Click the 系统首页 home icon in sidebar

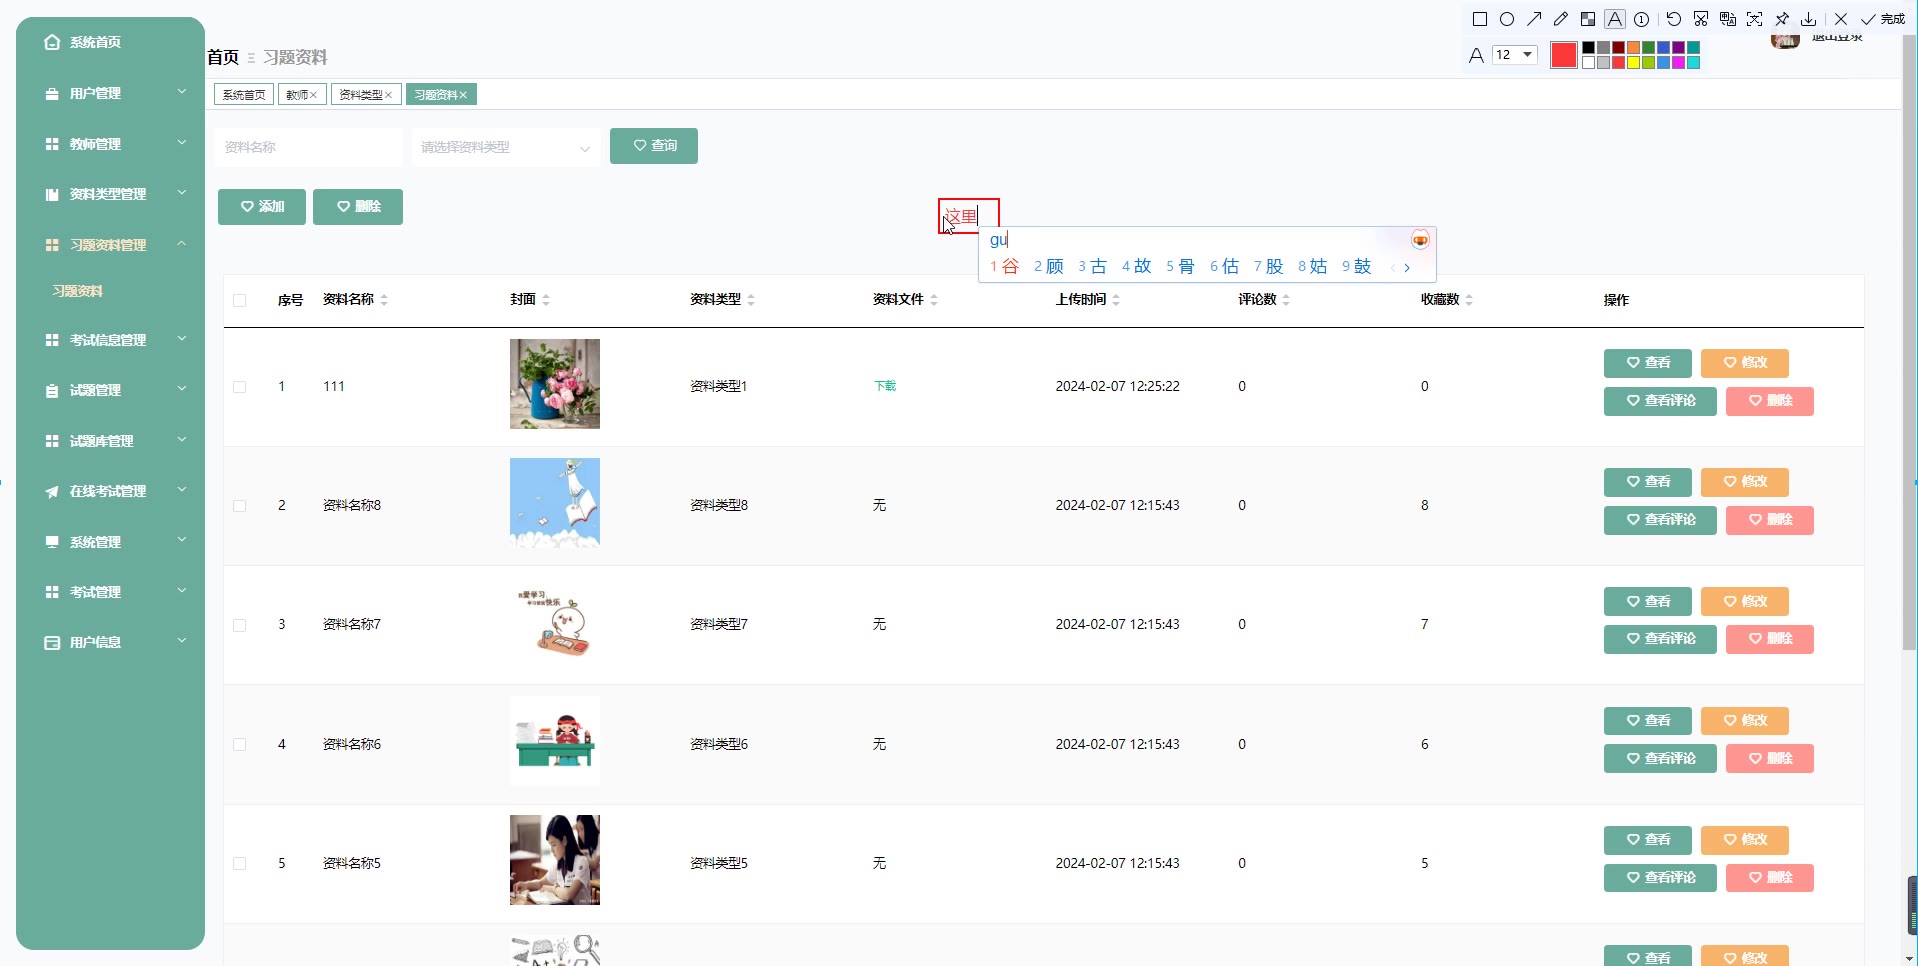pos(52,42)
